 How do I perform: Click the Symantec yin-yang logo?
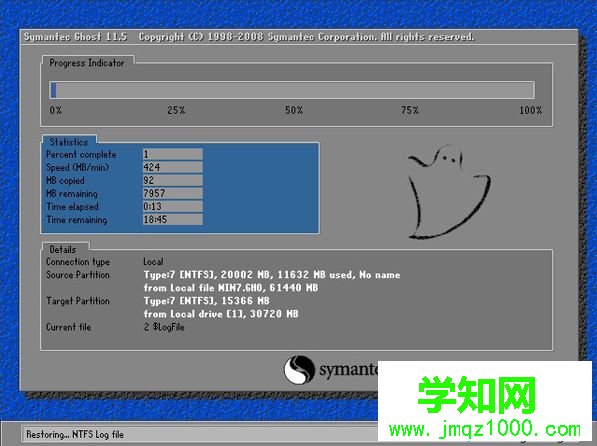[299, 369]
